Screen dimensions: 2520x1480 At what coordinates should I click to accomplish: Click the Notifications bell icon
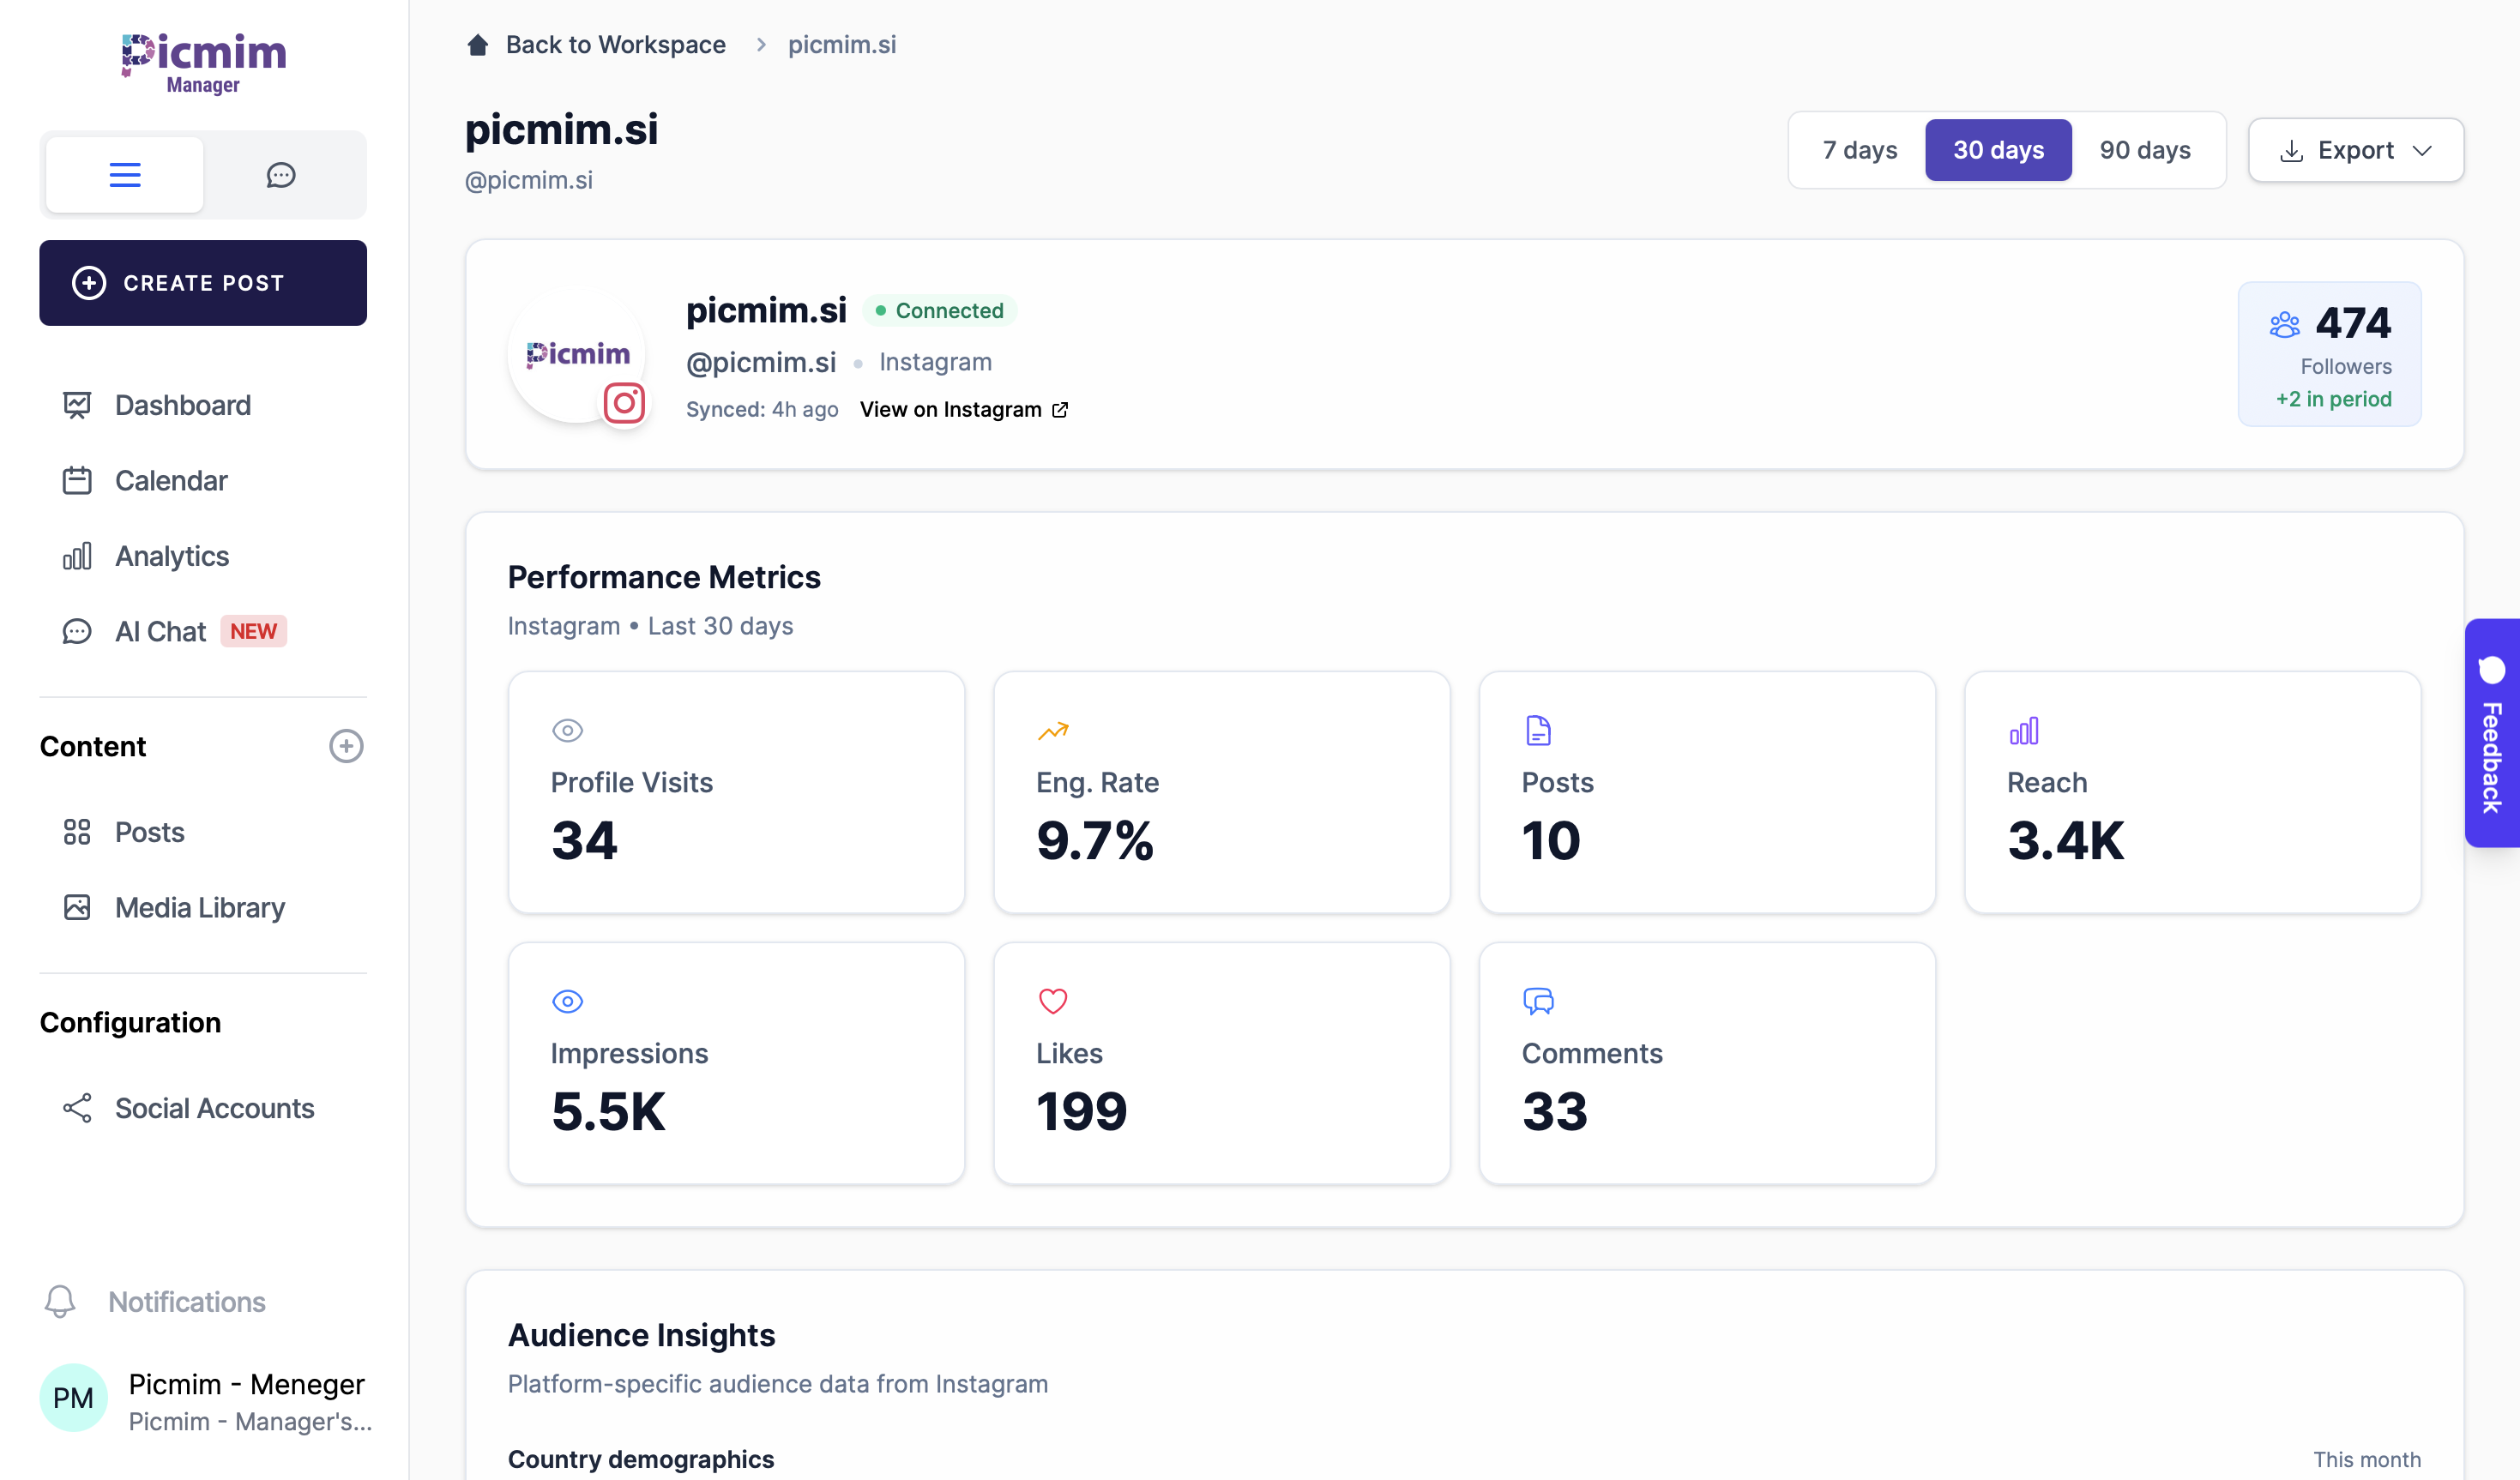(59, 1302)
